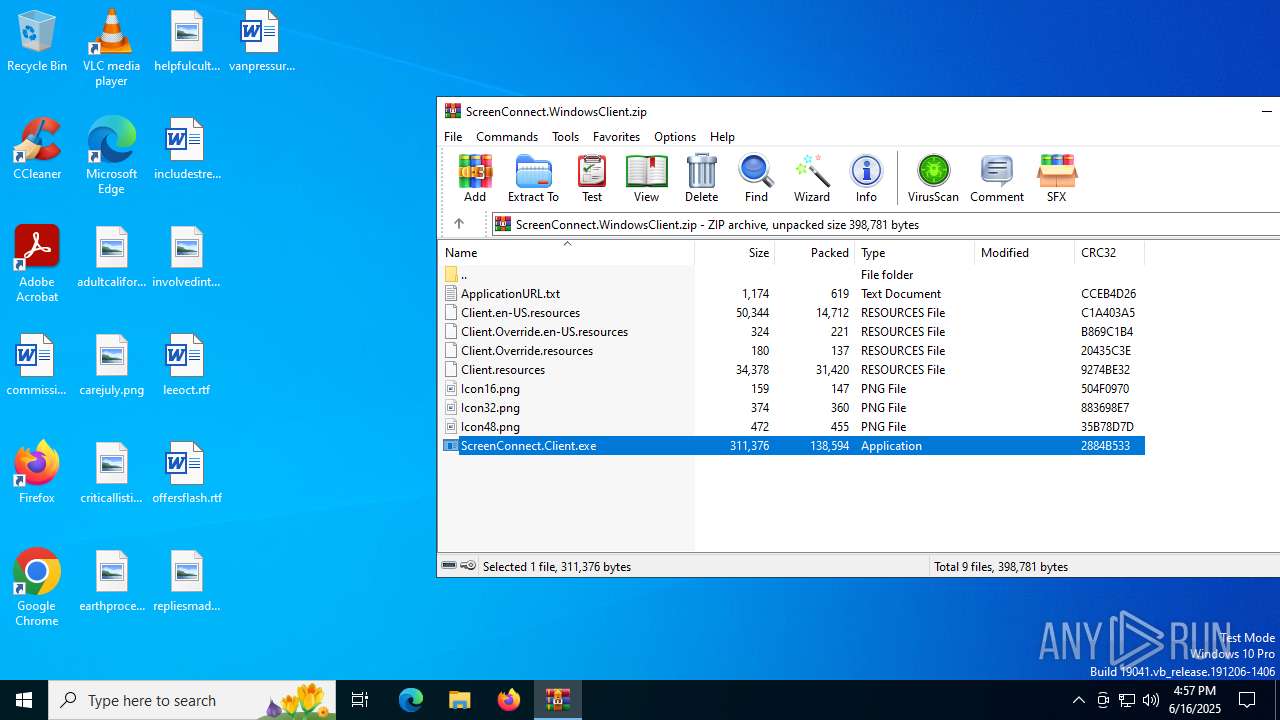
Task: Click the volume tray icon
Action: tap(1151, 700)
